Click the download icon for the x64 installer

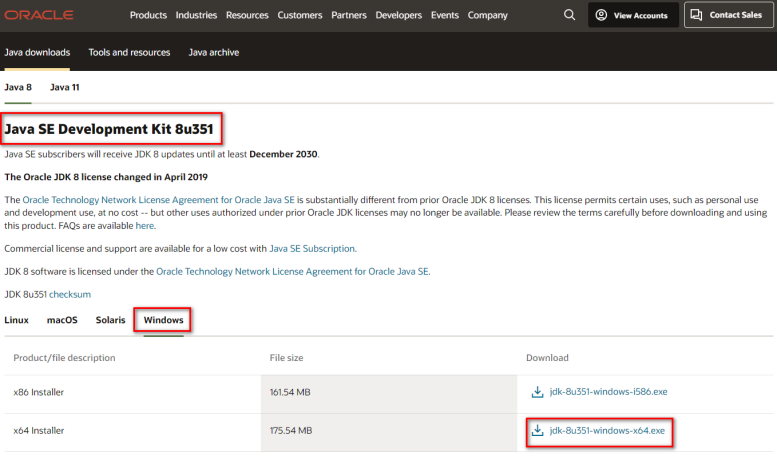coord(537,430)
